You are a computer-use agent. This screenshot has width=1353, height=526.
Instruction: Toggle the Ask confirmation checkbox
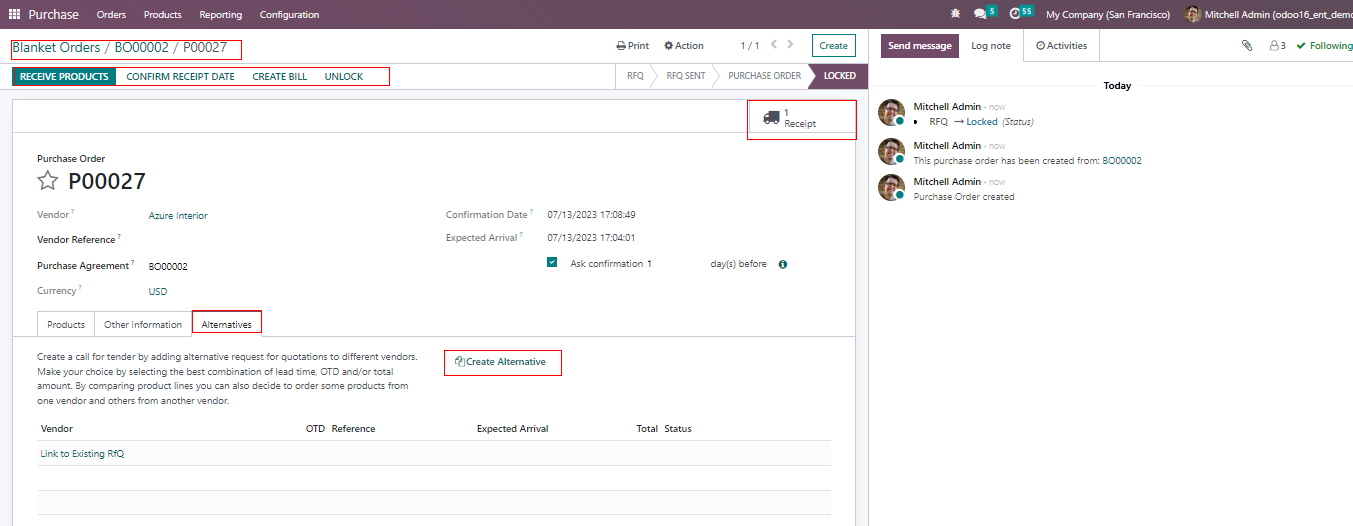point(552,263)
